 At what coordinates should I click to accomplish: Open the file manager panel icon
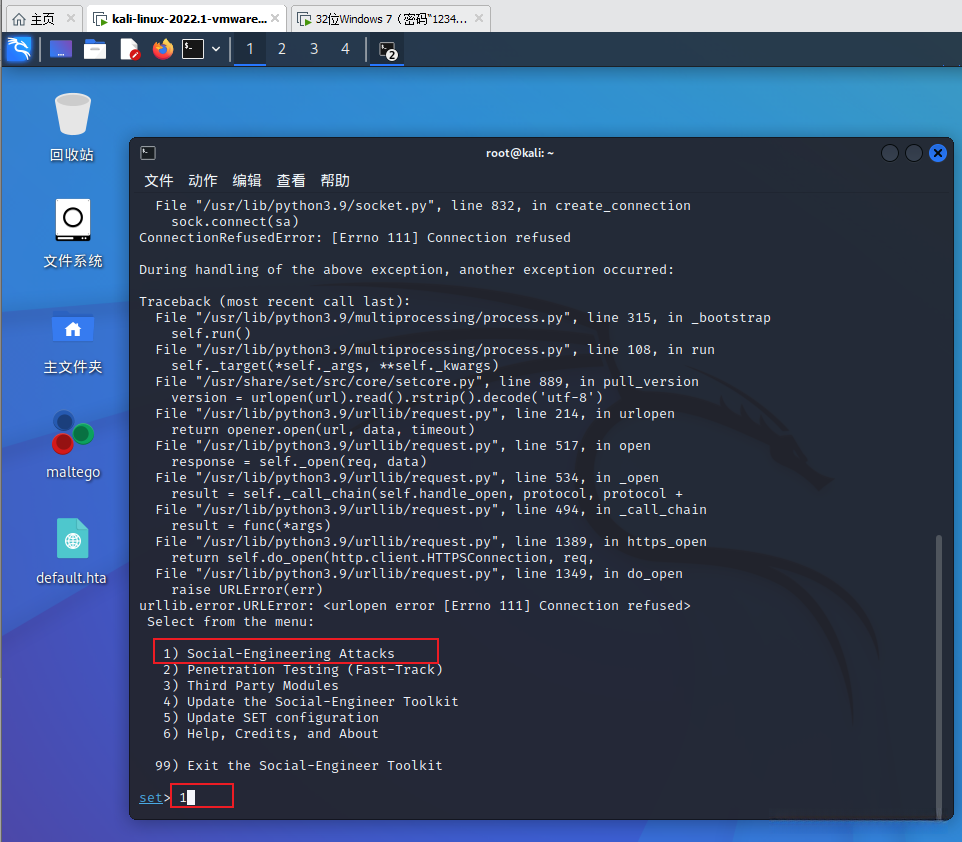(94, 49)
